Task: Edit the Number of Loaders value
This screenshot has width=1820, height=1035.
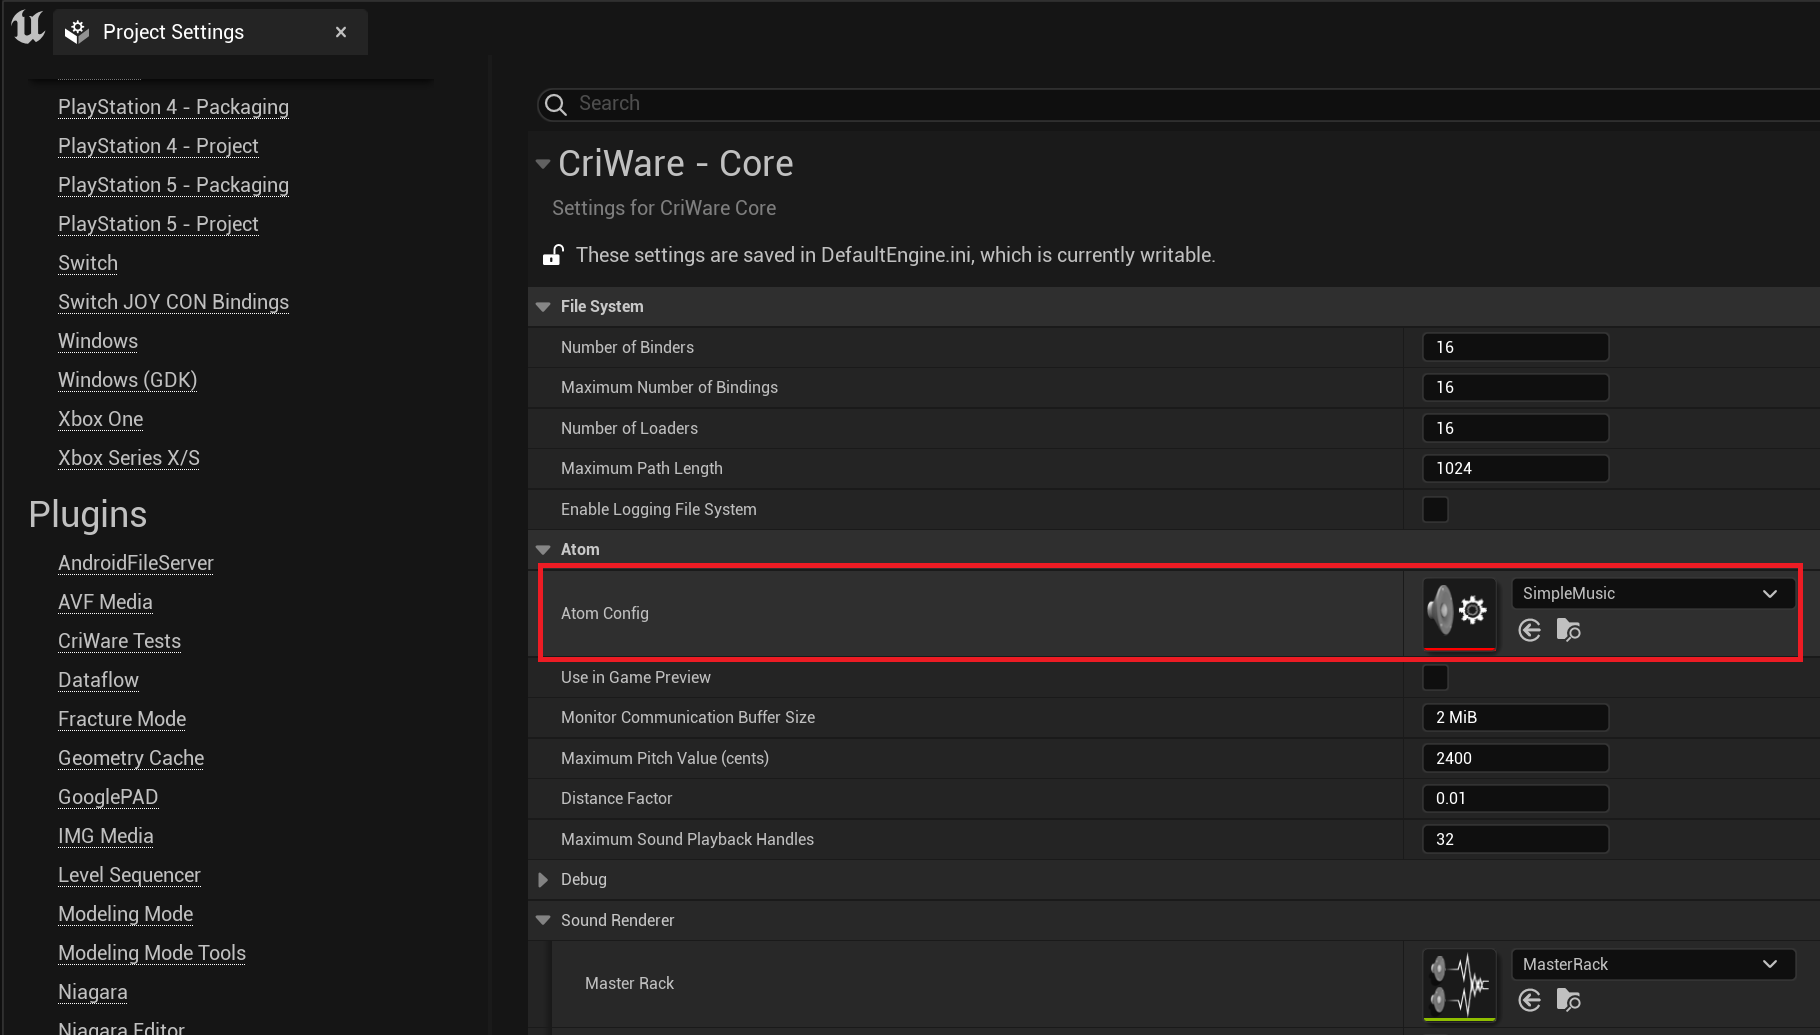Action: 1515,428
